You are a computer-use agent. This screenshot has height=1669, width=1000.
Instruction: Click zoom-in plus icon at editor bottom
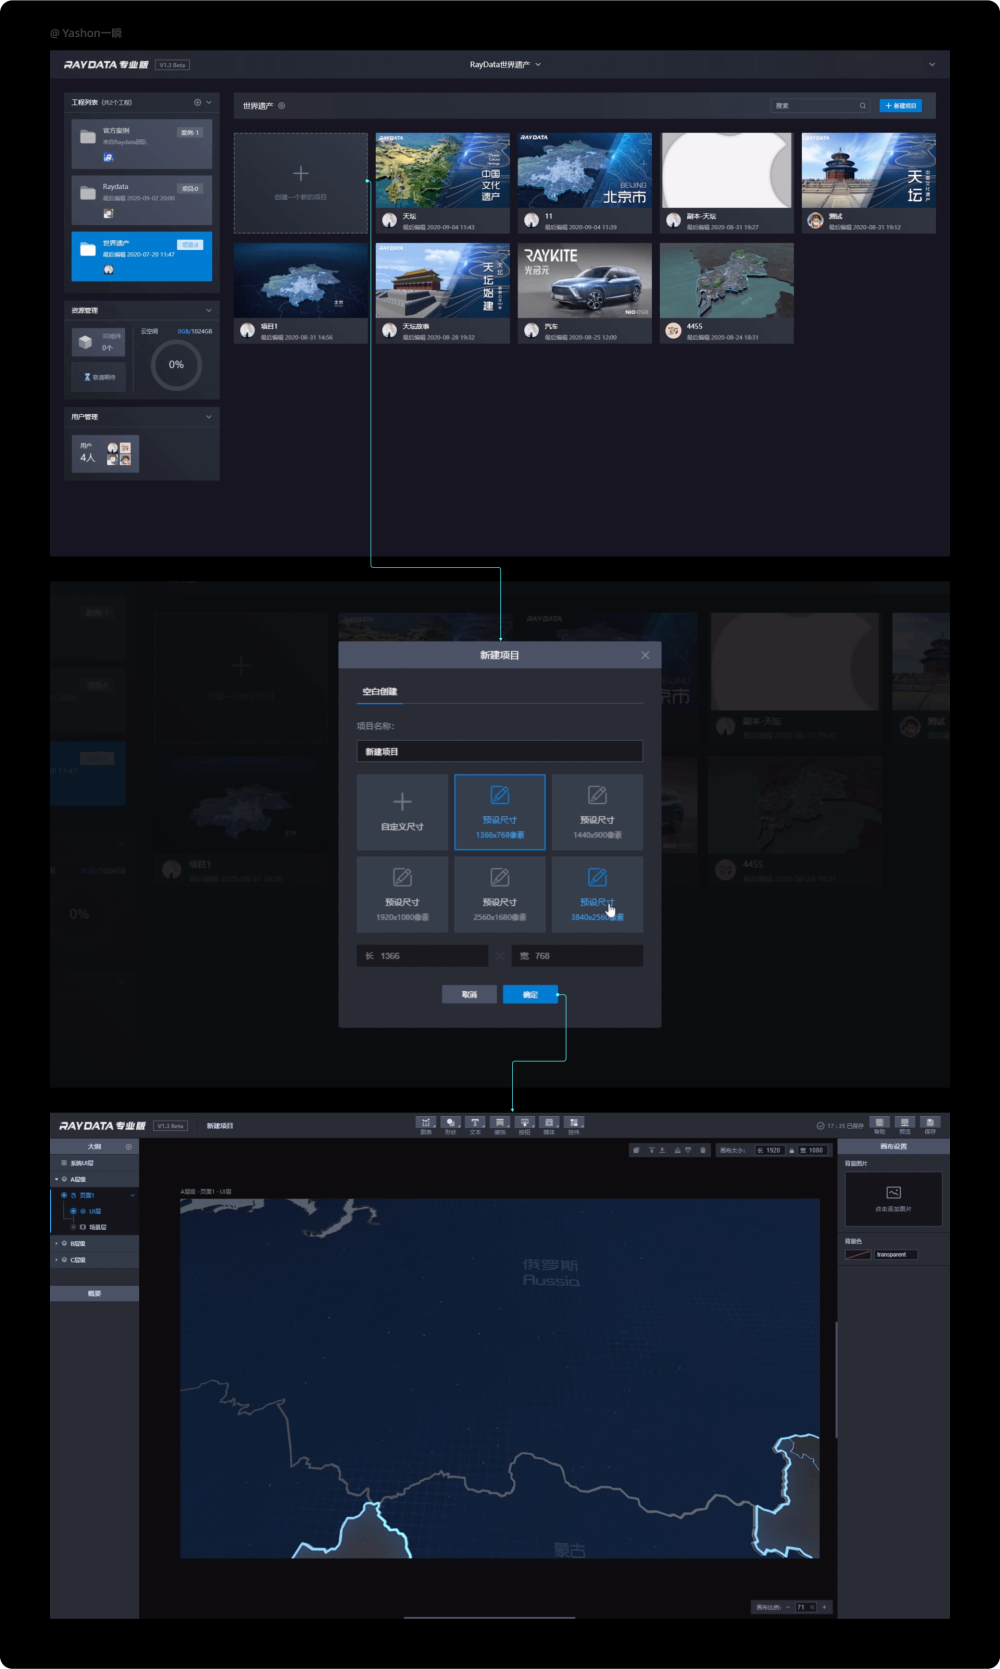pos(825,1607)
